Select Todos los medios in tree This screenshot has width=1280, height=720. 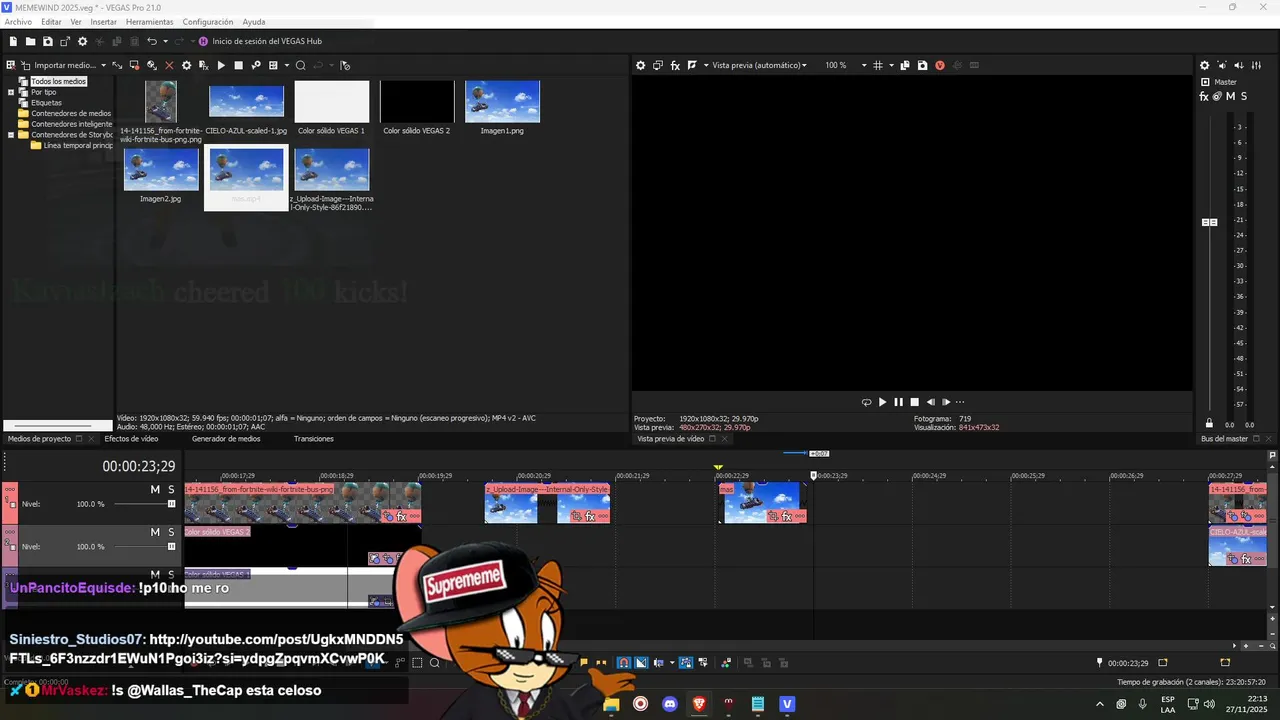point(58,81)
